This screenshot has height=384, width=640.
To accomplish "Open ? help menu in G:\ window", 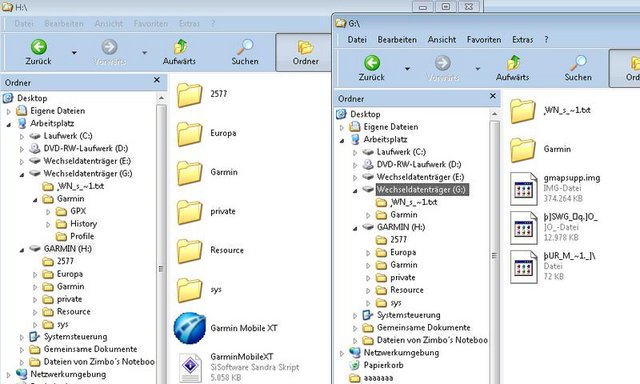I will click(546, 40).
